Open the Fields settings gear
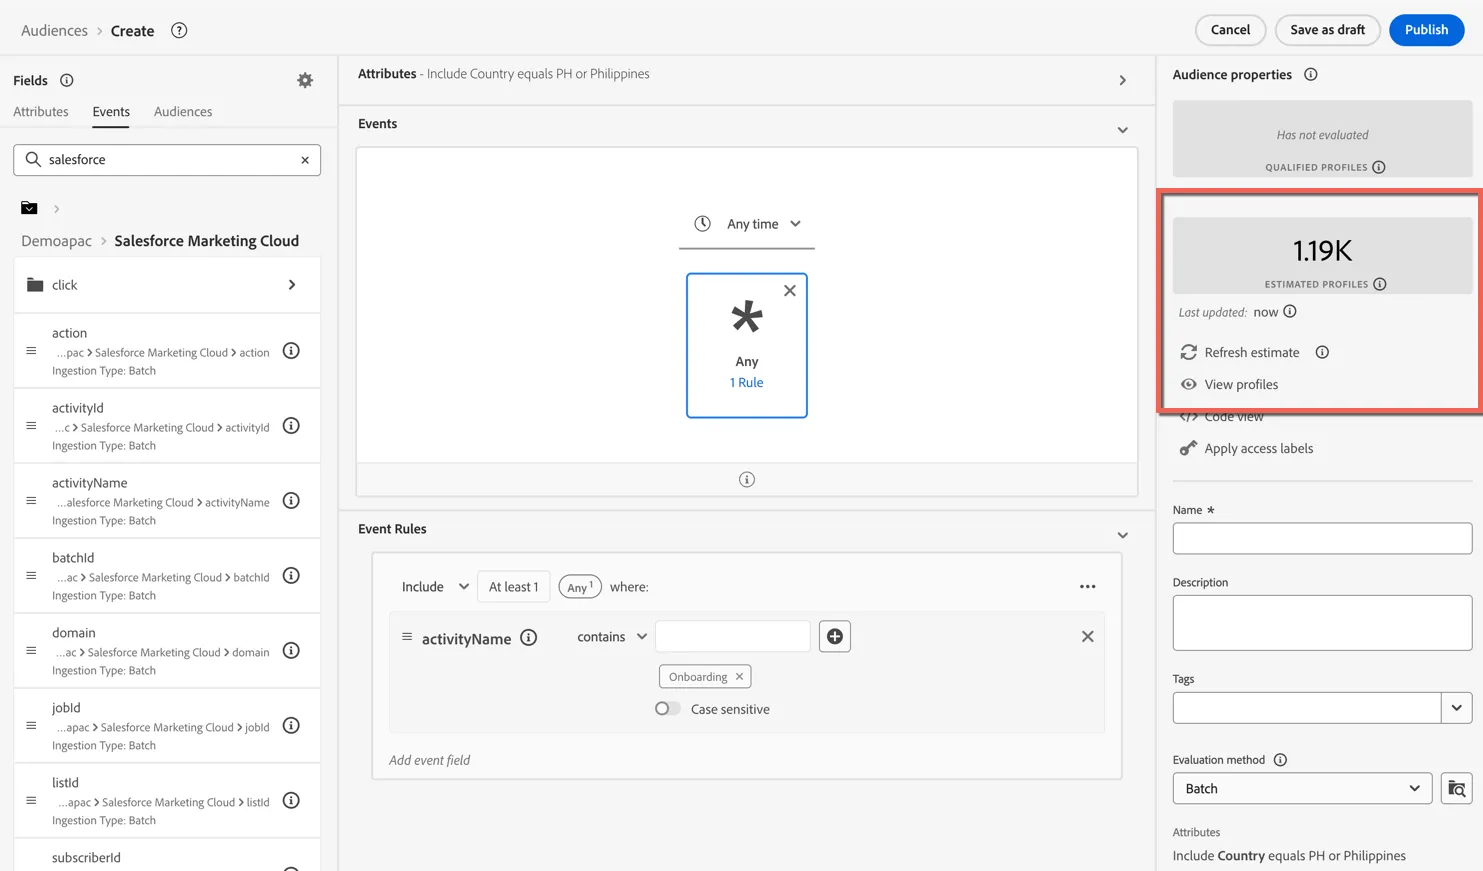Viewport: 1483px width, 871px height. (305, 80)
